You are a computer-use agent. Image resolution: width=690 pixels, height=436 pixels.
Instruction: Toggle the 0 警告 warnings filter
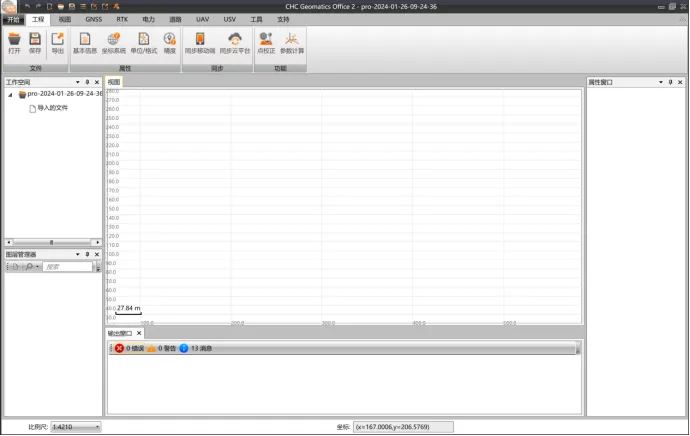[161, 348]
